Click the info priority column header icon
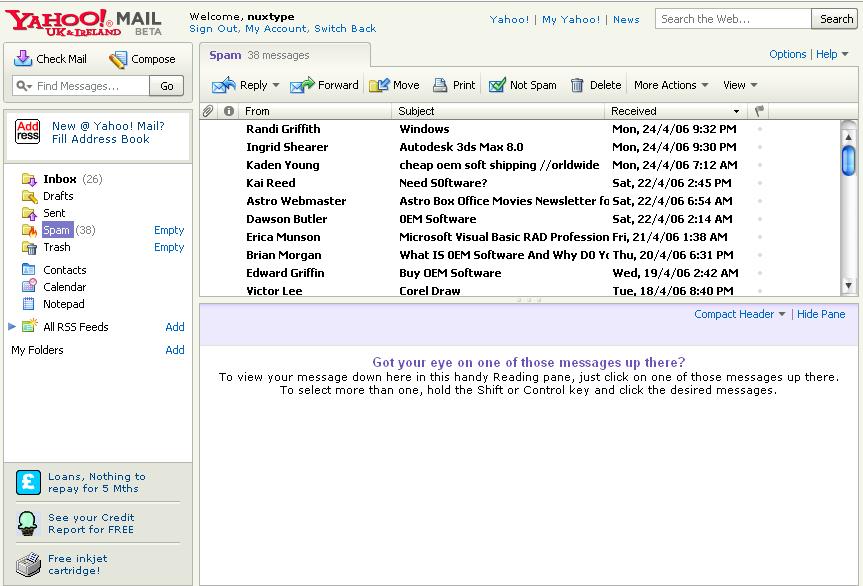This screenshot has width=863, height=586. pyautogui.click(x=229, y=111)
